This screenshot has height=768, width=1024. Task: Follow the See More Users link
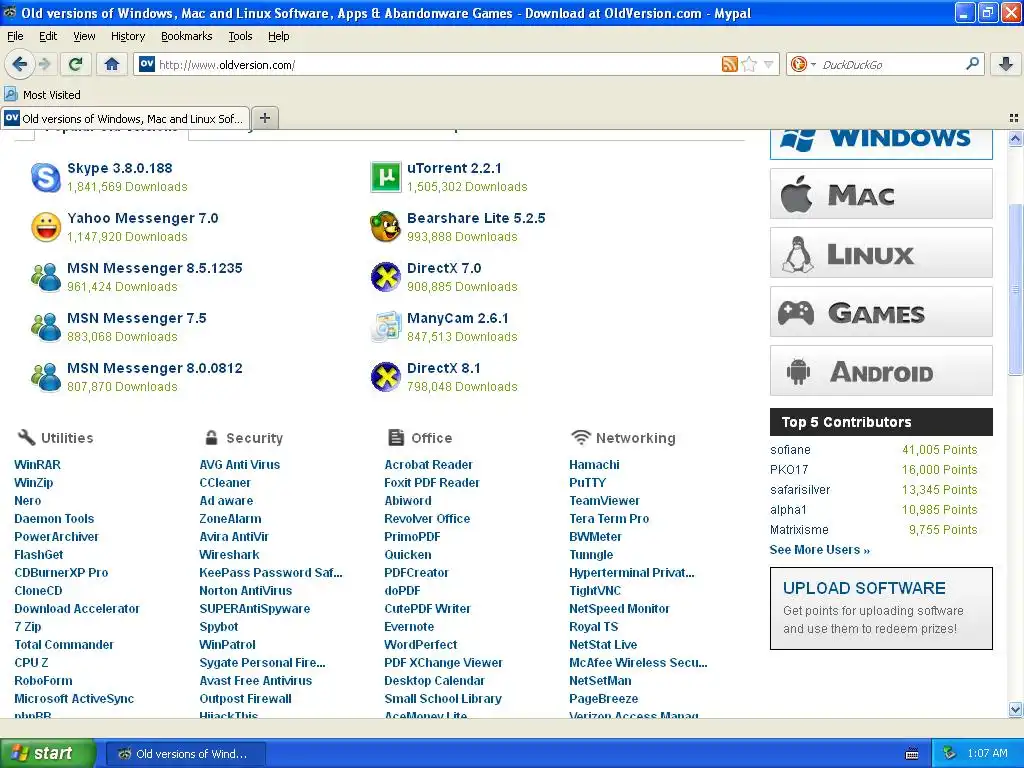click(x=820, y=549)
